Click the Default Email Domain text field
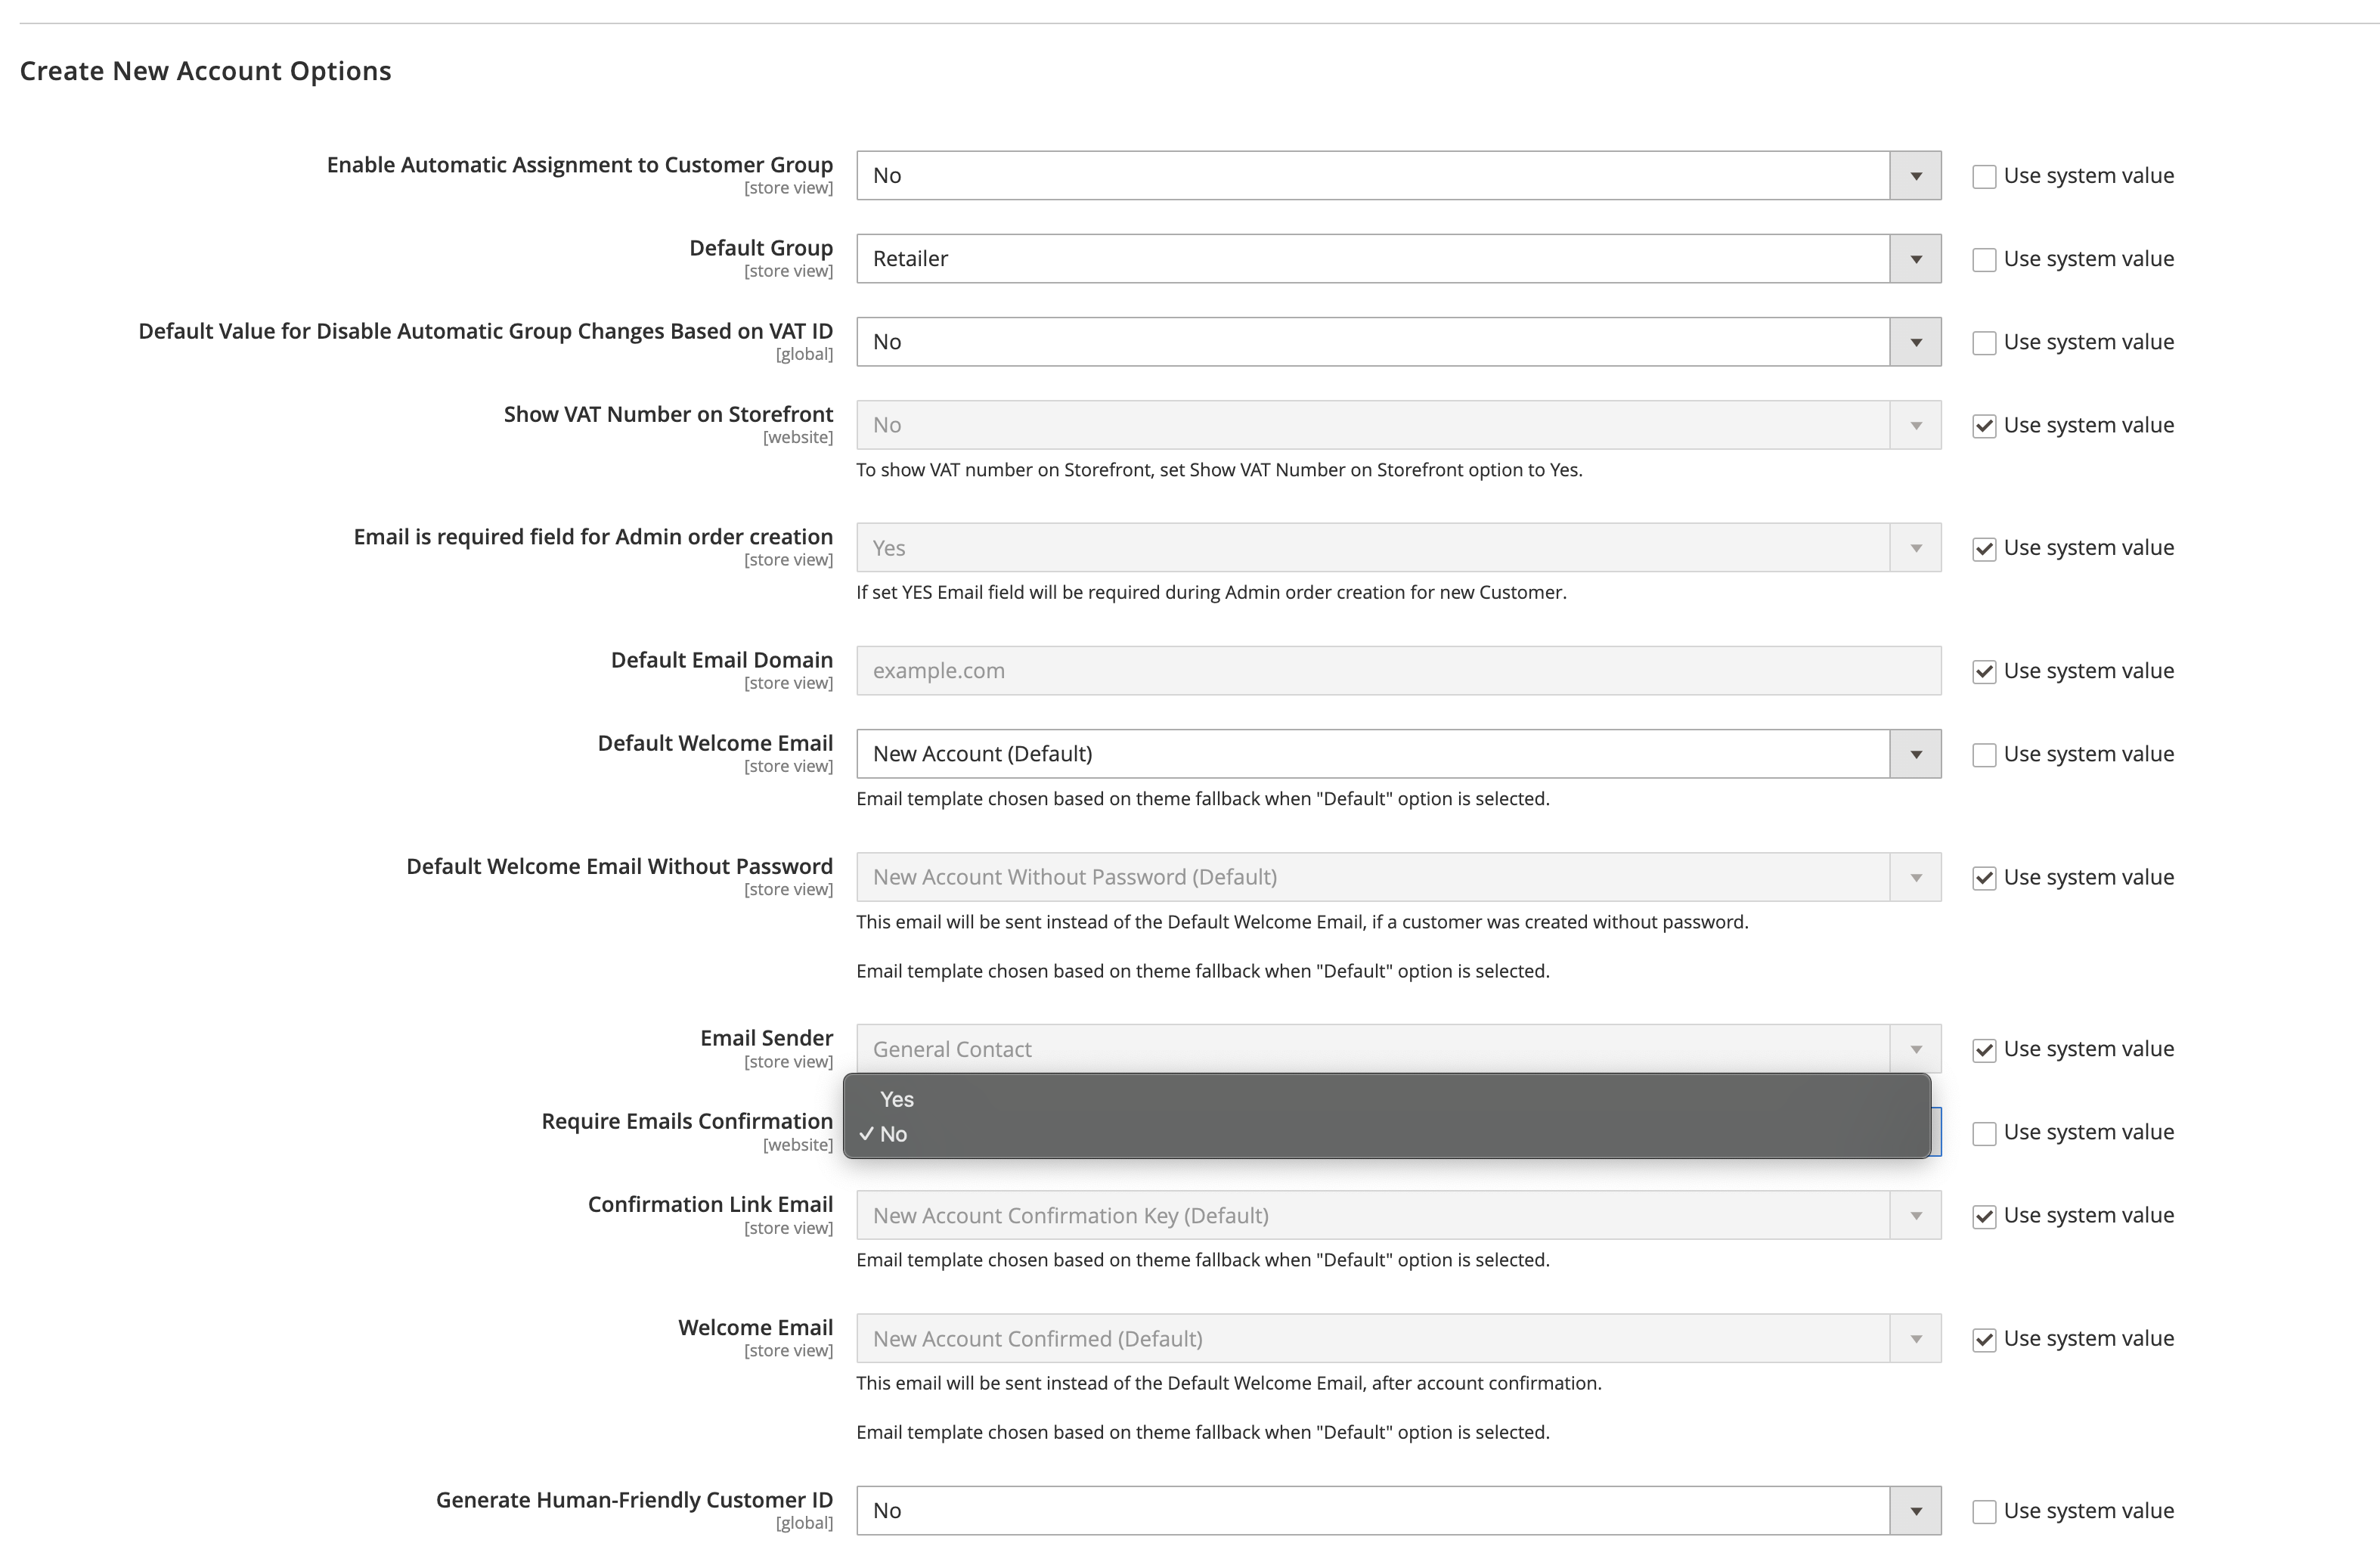This screenshot has width=2380, height=1562. click(1398, 671)
